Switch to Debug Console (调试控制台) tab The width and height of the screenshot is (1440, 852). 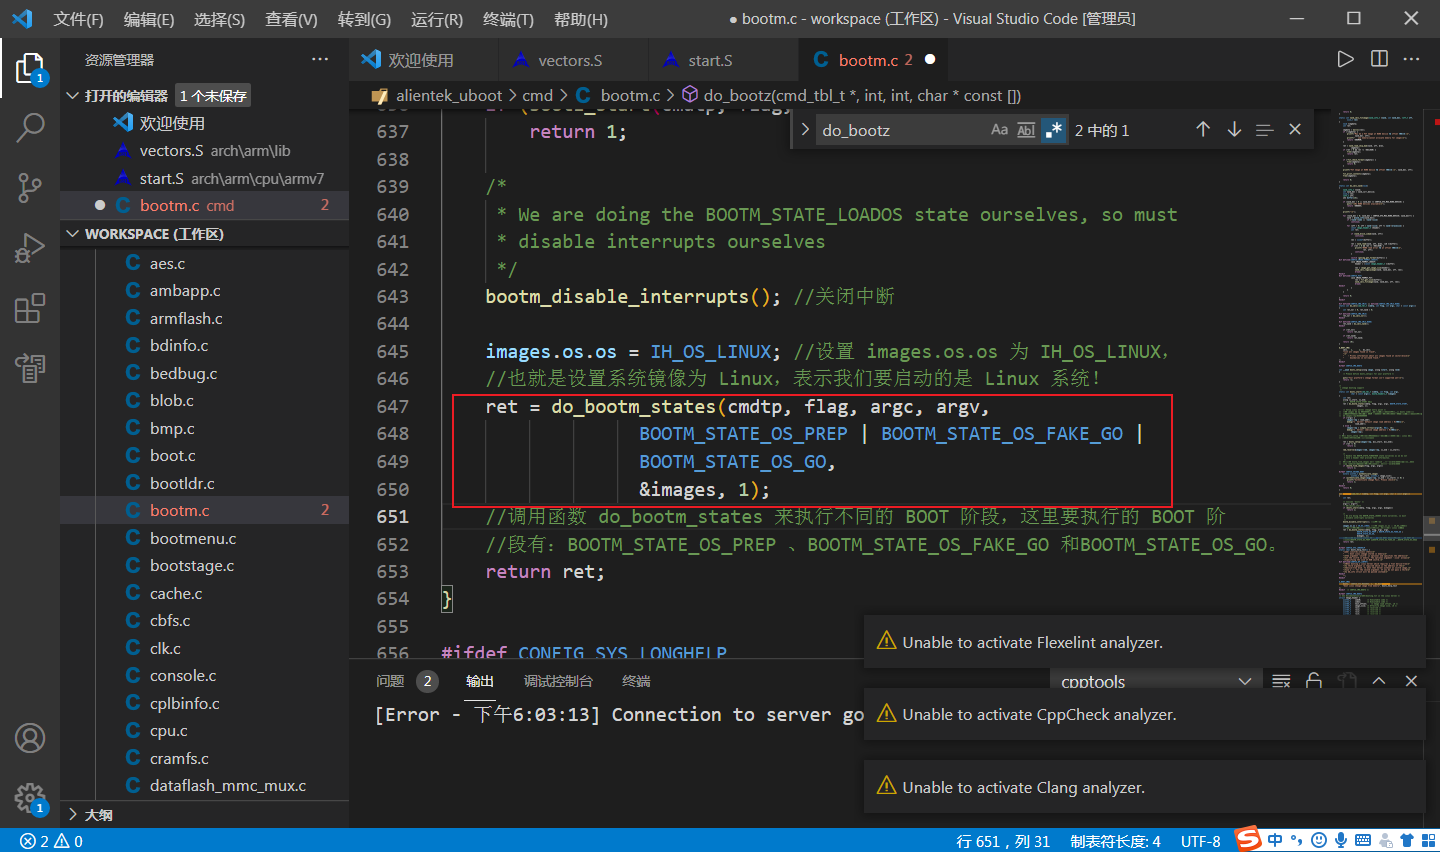[x=558, y=681]
